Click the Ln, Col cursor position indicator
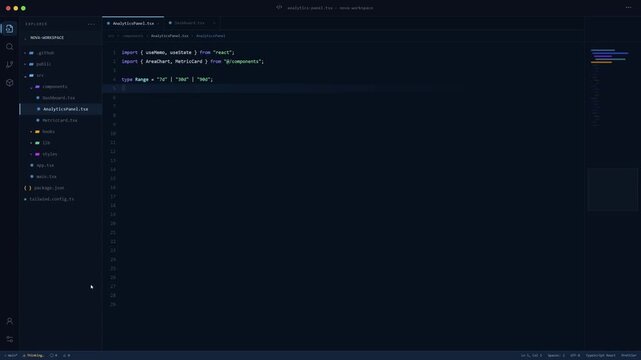Viewport: 641px width, 360px height. tap(531, 356)
